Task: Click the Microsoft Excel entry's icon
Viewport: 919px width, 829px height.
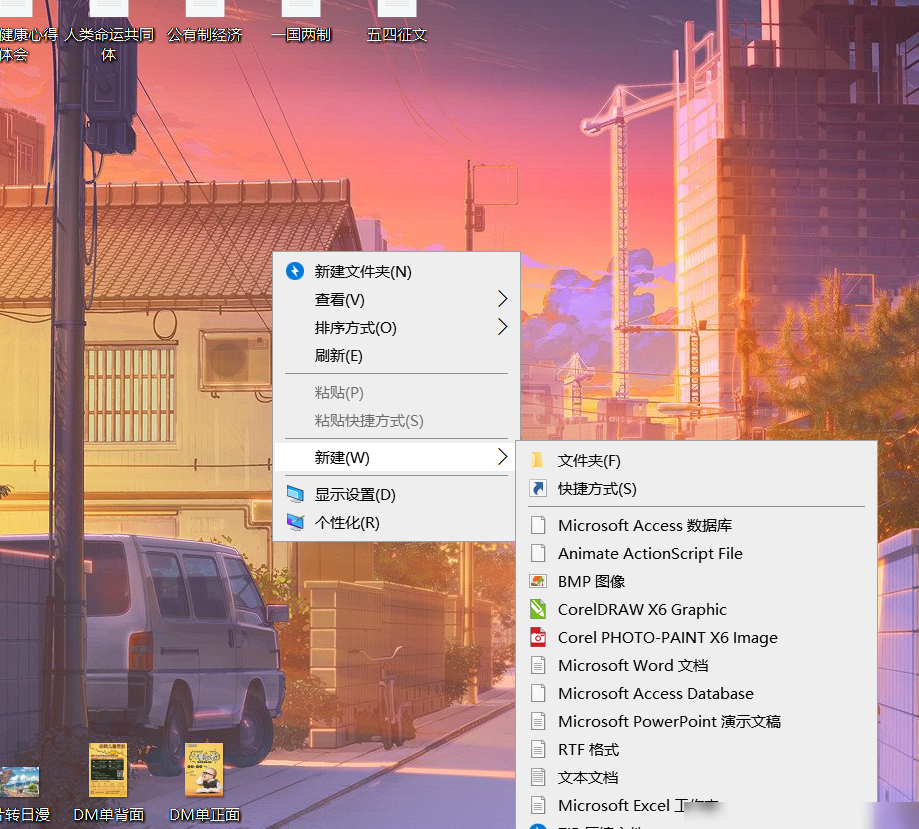Action: [x=538, y=806]
